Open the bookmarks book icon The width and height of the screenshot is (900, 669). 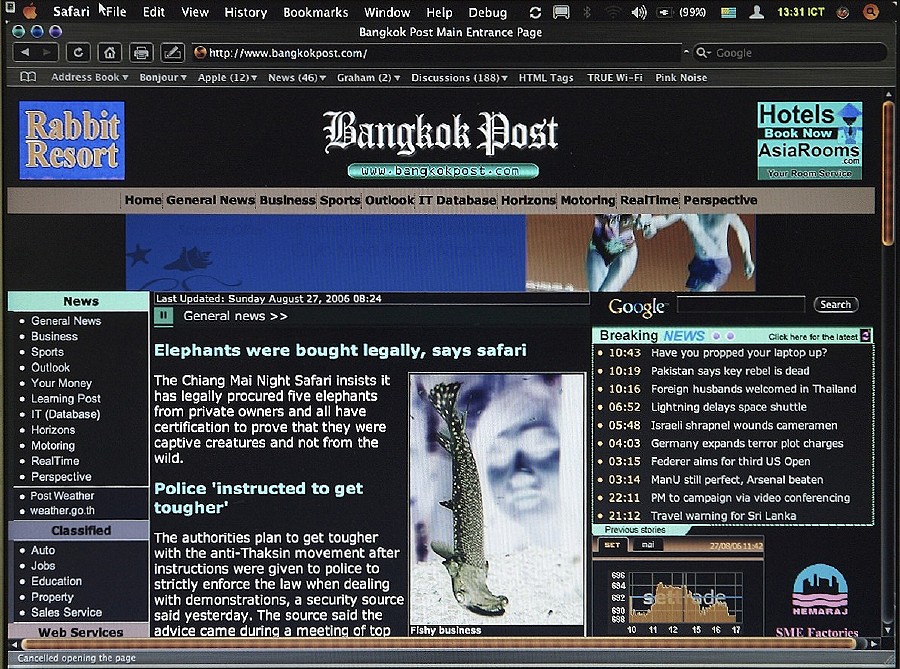click(28, 77)
